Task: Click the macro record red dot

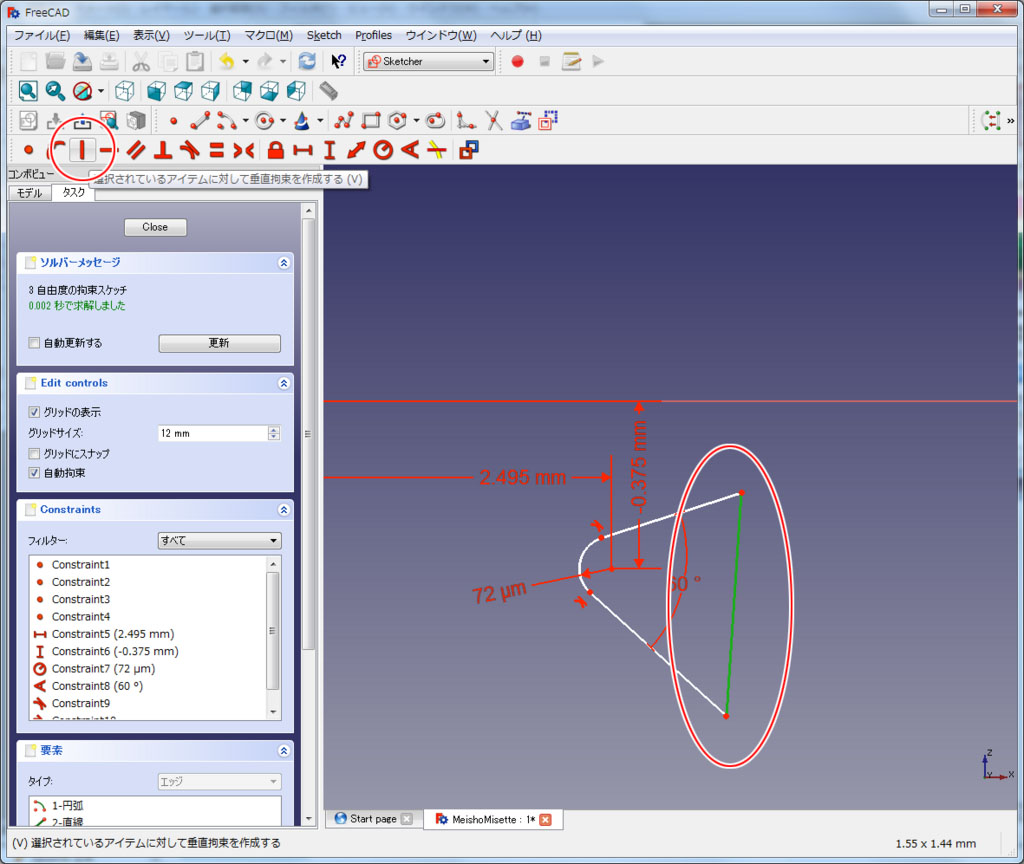Action: 517,61
